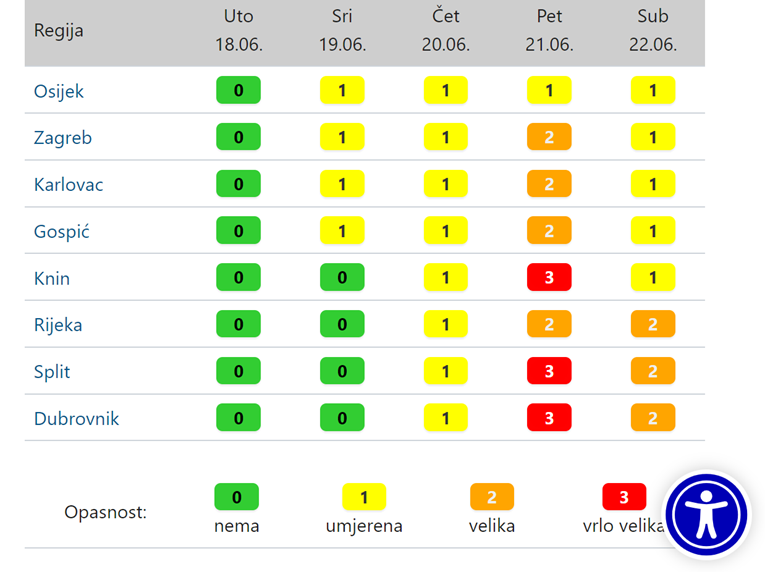Open the Split region link
765x572 pixels.
tap(52, 372)
